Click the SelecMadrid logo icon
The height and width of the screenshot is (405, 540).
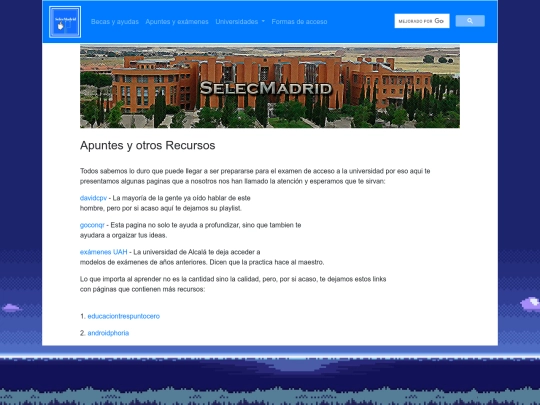pyautogui.click(x=65, y=22)
